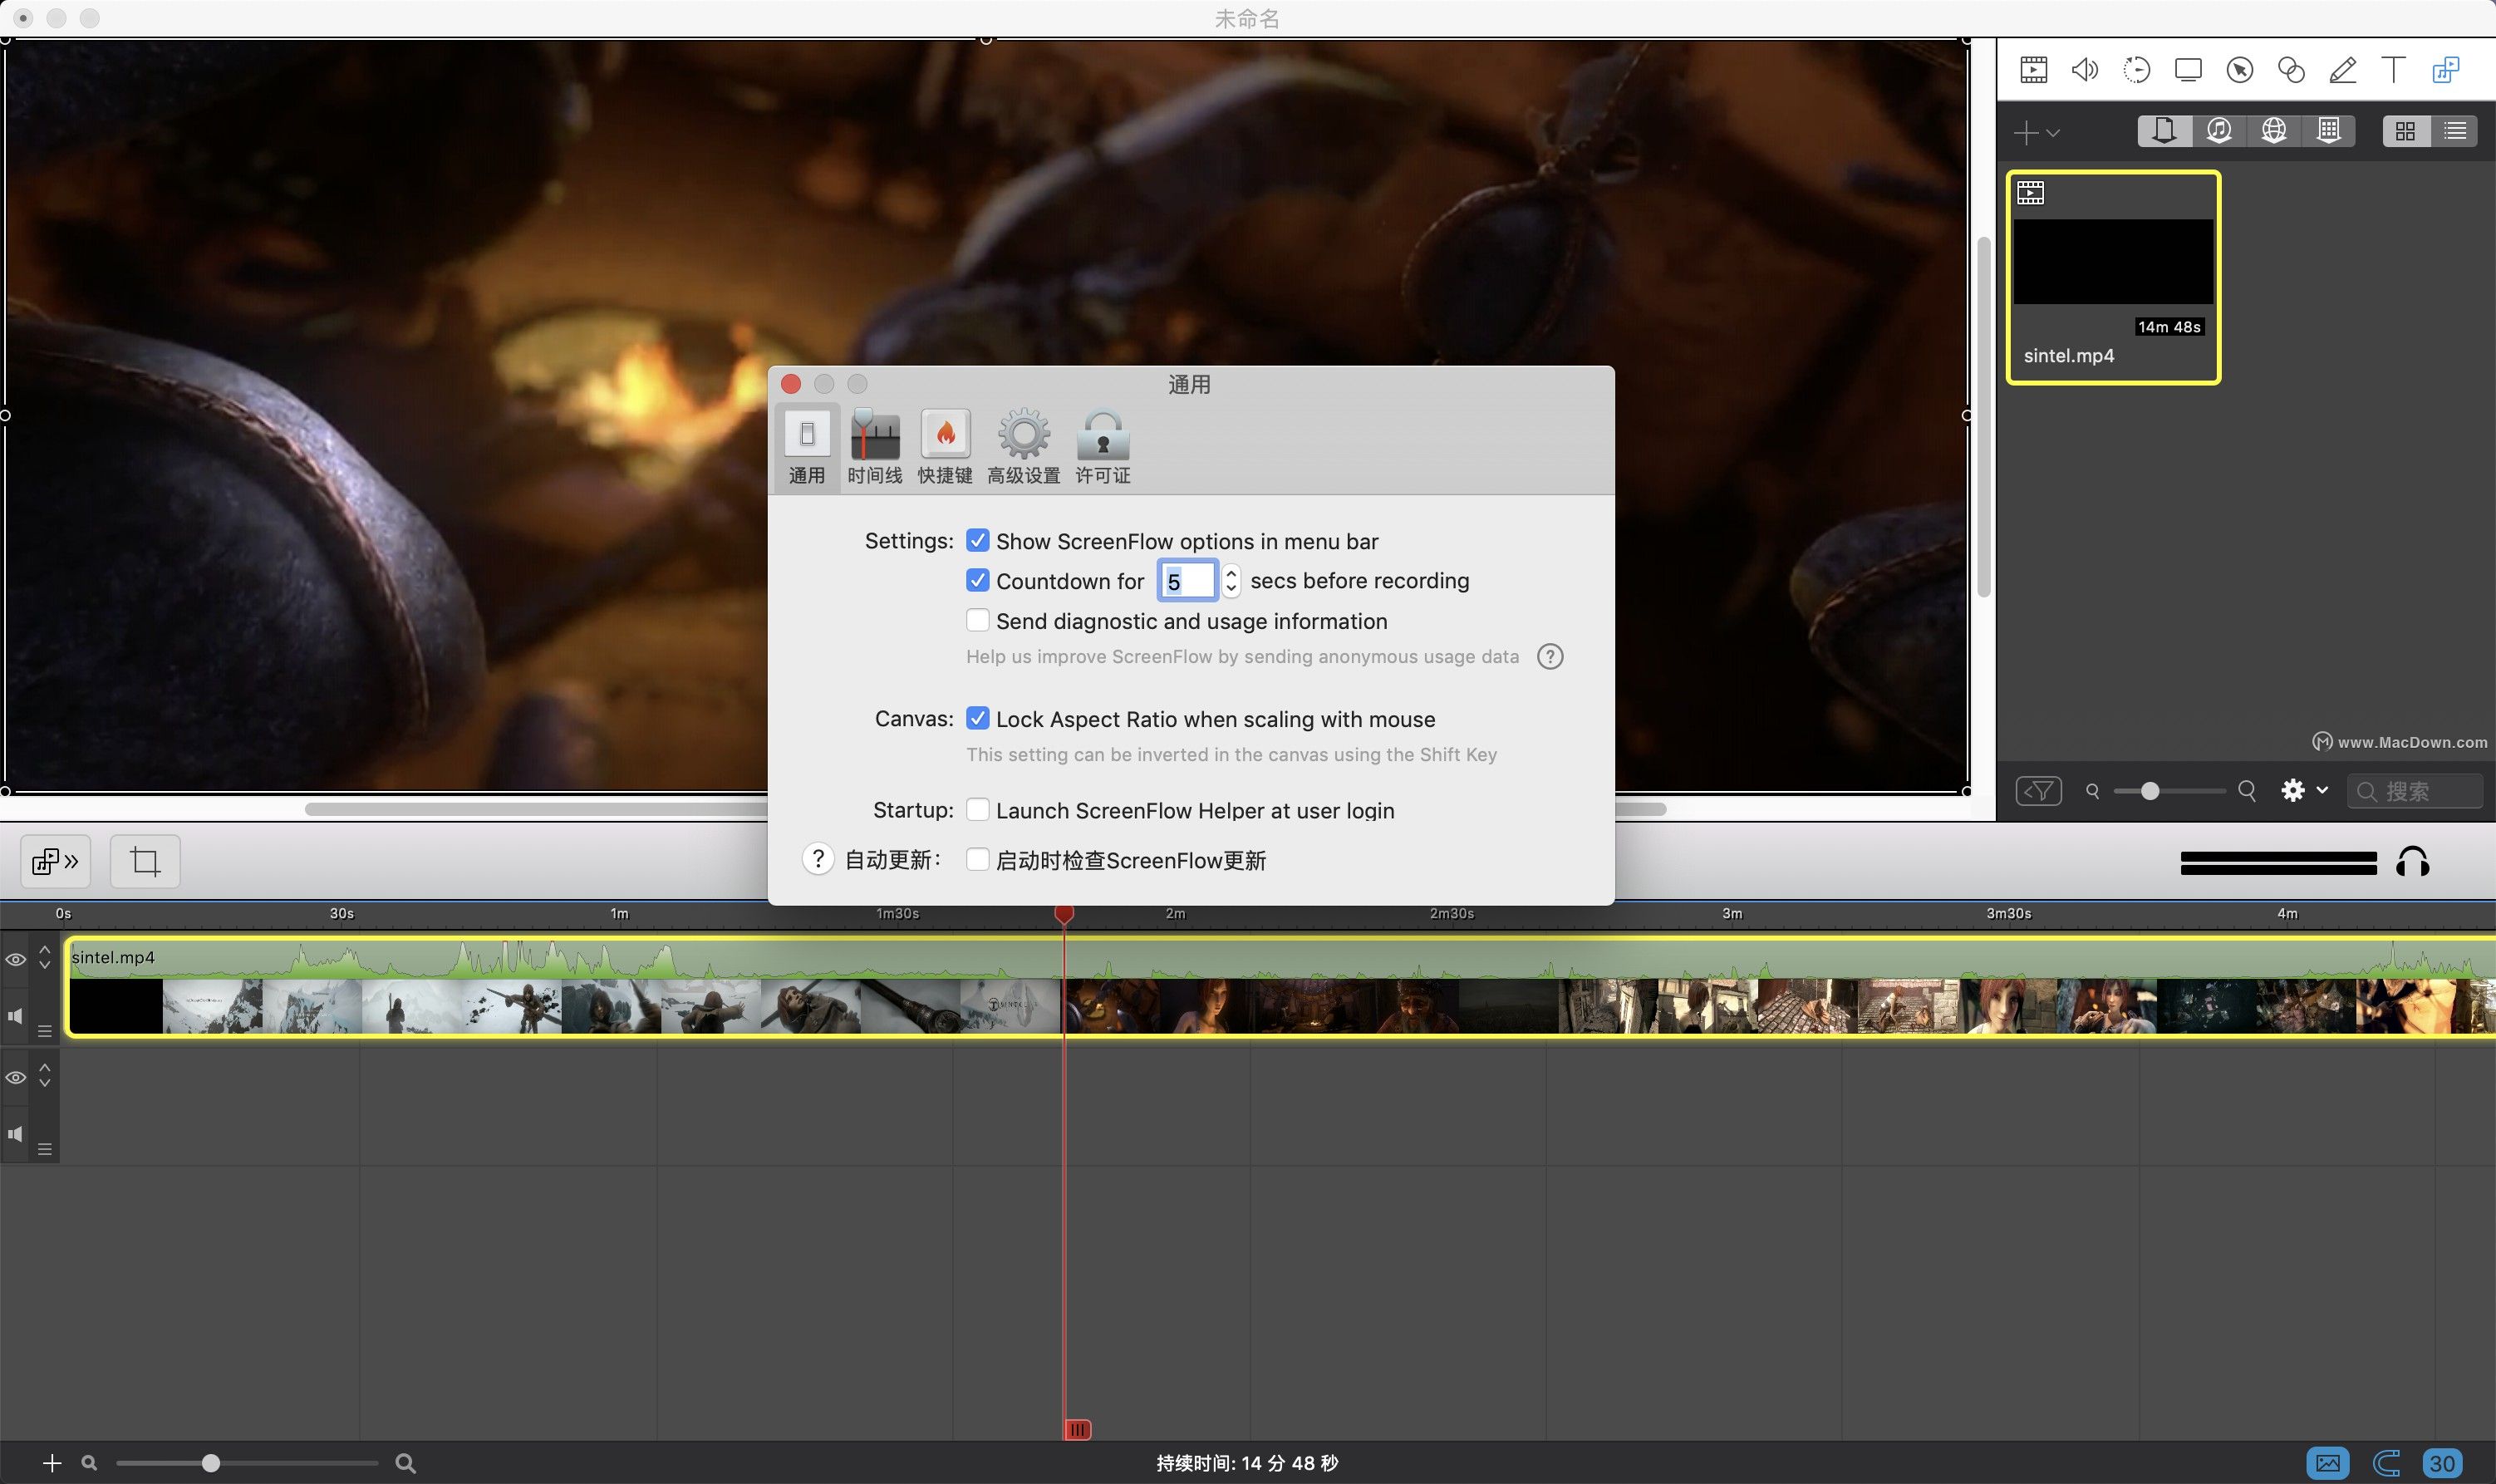
Task: Switch to the 时间线 preferences tab
Action: point(875,448)
